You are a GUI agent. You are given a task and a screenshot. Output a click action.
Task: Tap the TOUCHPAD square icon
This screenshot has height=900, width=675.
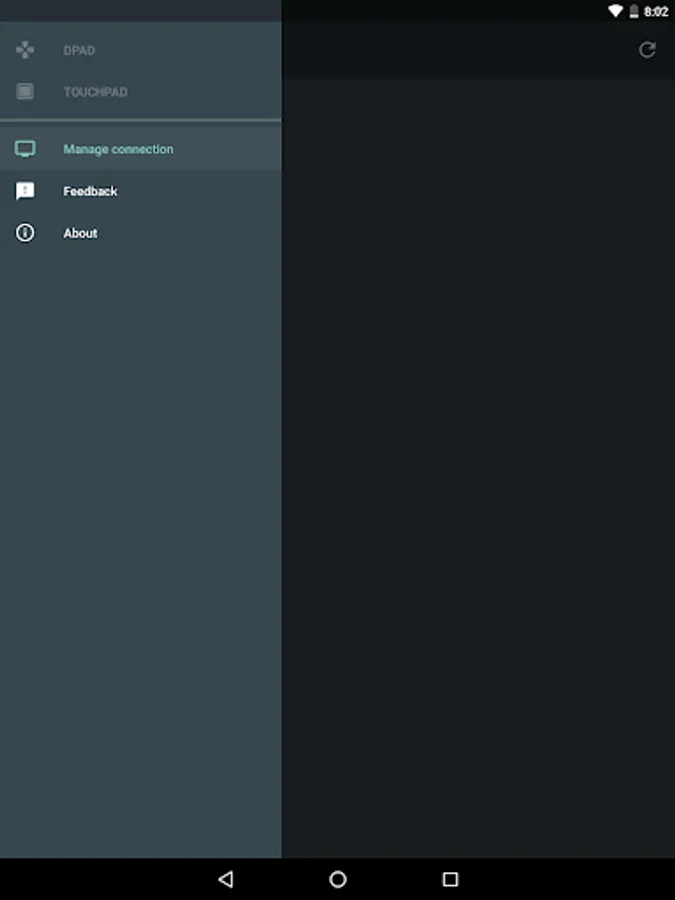(x=25, y=91)
